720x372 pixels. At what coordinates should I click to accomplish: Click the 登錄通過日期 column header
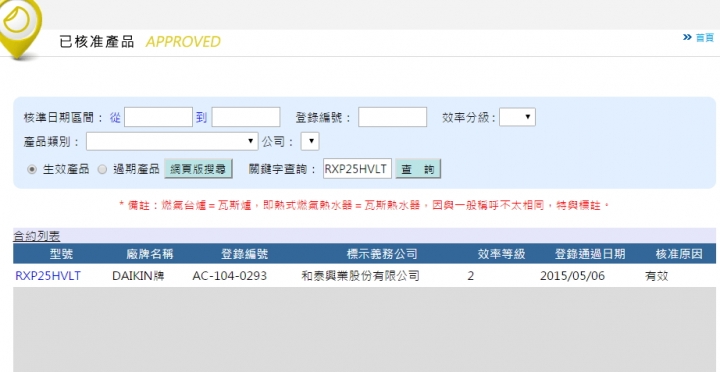590,254
